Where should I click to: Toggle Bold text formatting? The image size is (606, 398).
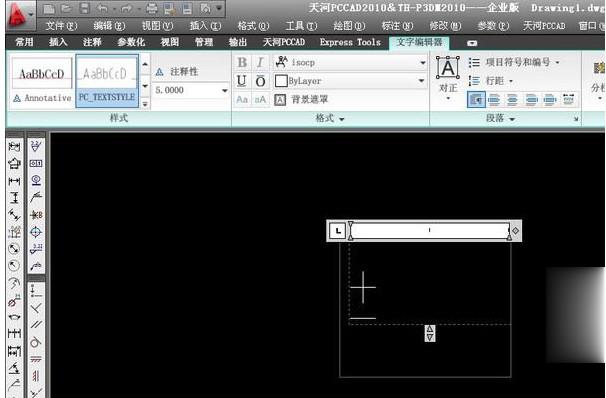tap(242, 63)
